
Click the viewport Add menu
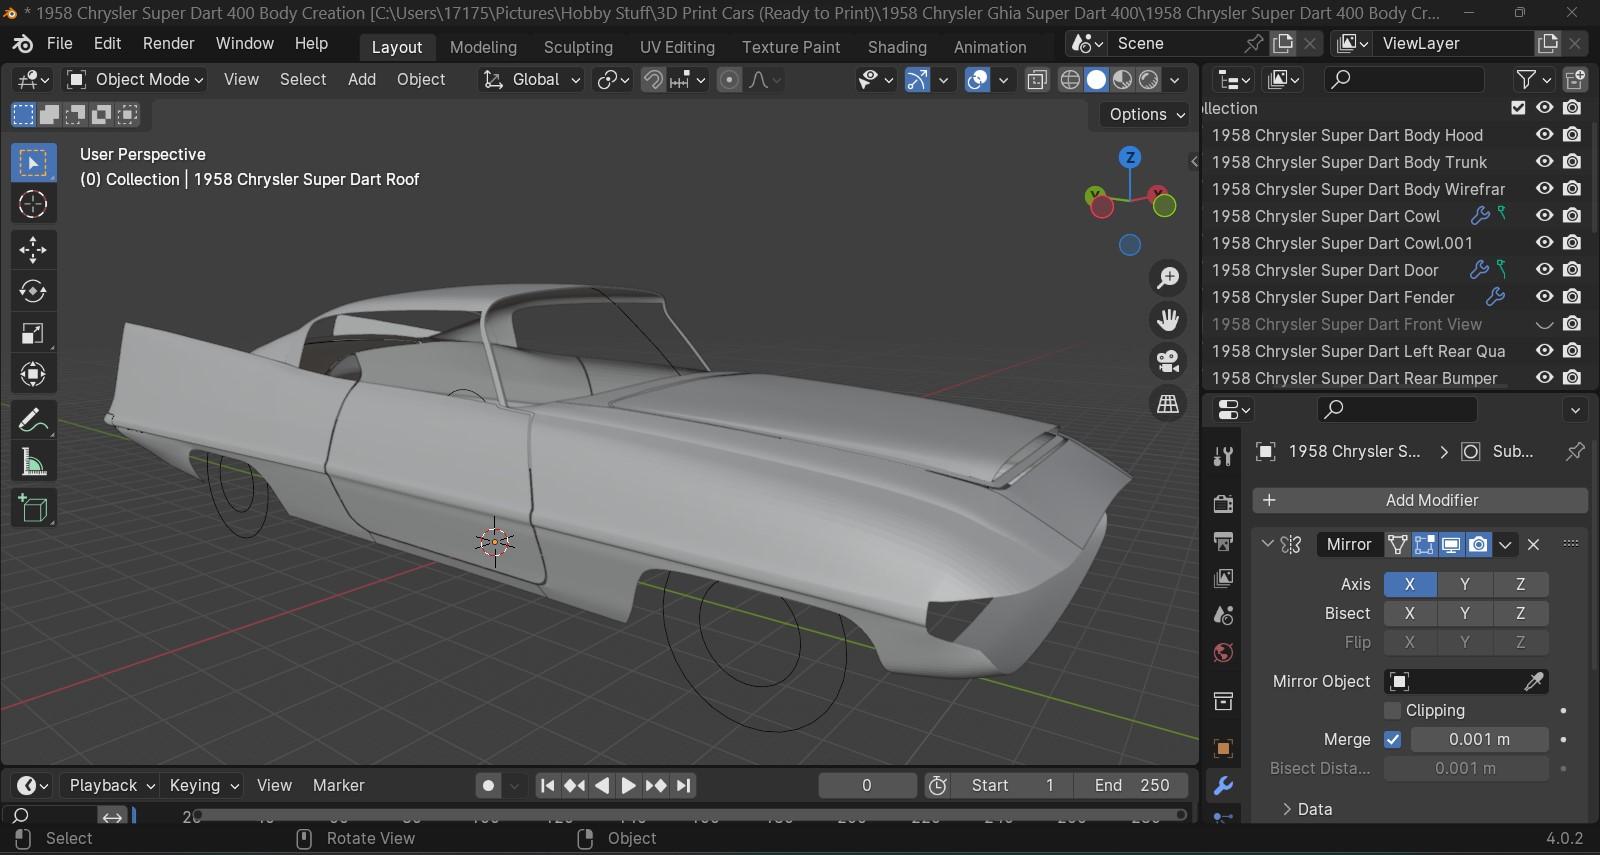point(362,80)
